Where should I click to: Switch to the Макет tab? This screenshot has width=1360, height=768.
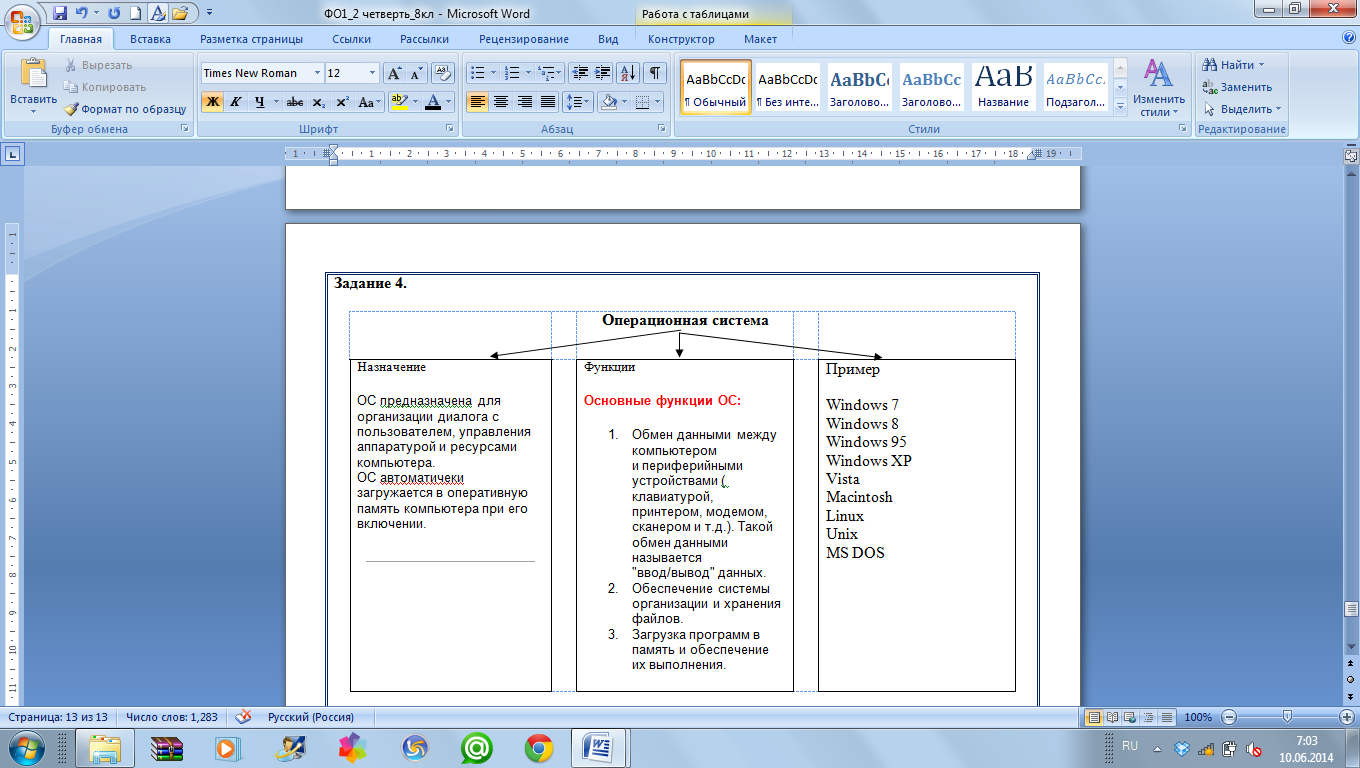(x=760, y=39)
